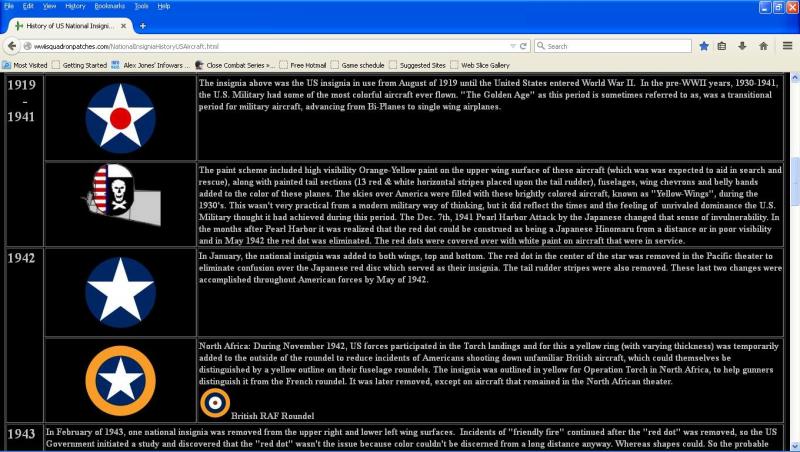Open the Most Visited bookmarks folder
Viewport: 800px width, 452px height.
pos(24,65)
